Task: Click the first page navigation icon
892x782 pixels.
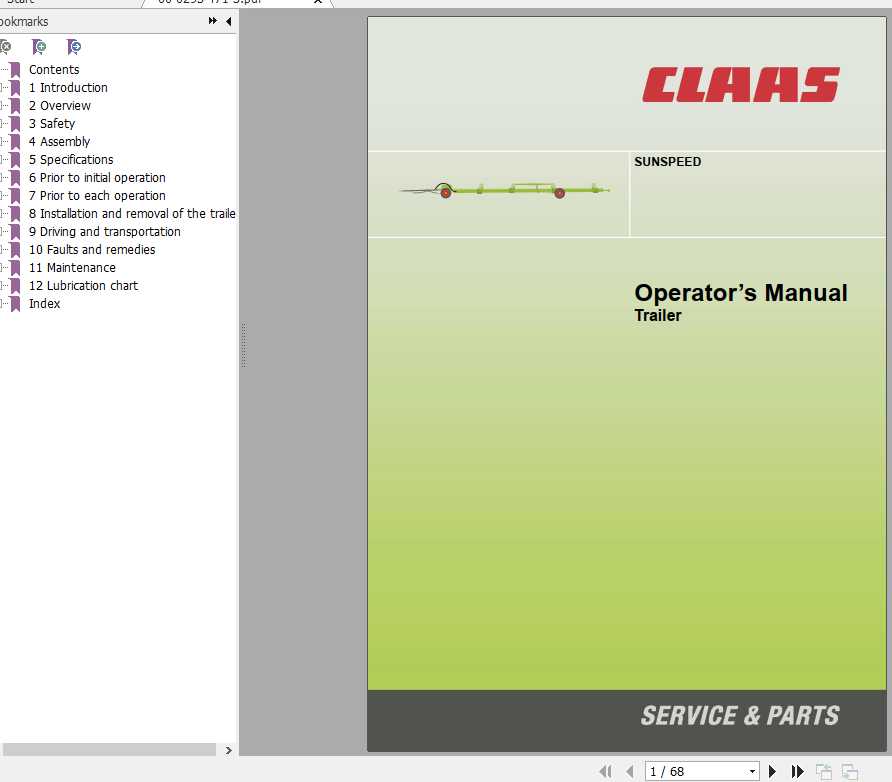Action: pos(606,770)
